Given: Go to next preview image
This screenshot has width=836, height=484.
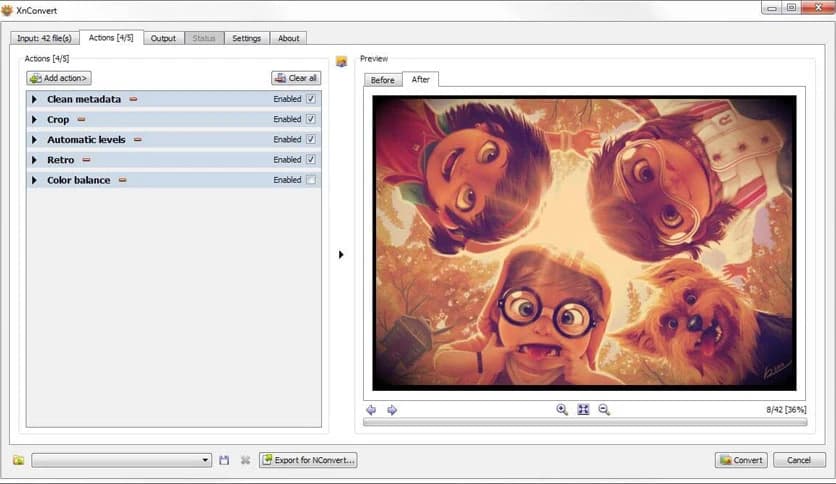Looking at the screenshot, I should pyautogui.click(x=392, y=409).
